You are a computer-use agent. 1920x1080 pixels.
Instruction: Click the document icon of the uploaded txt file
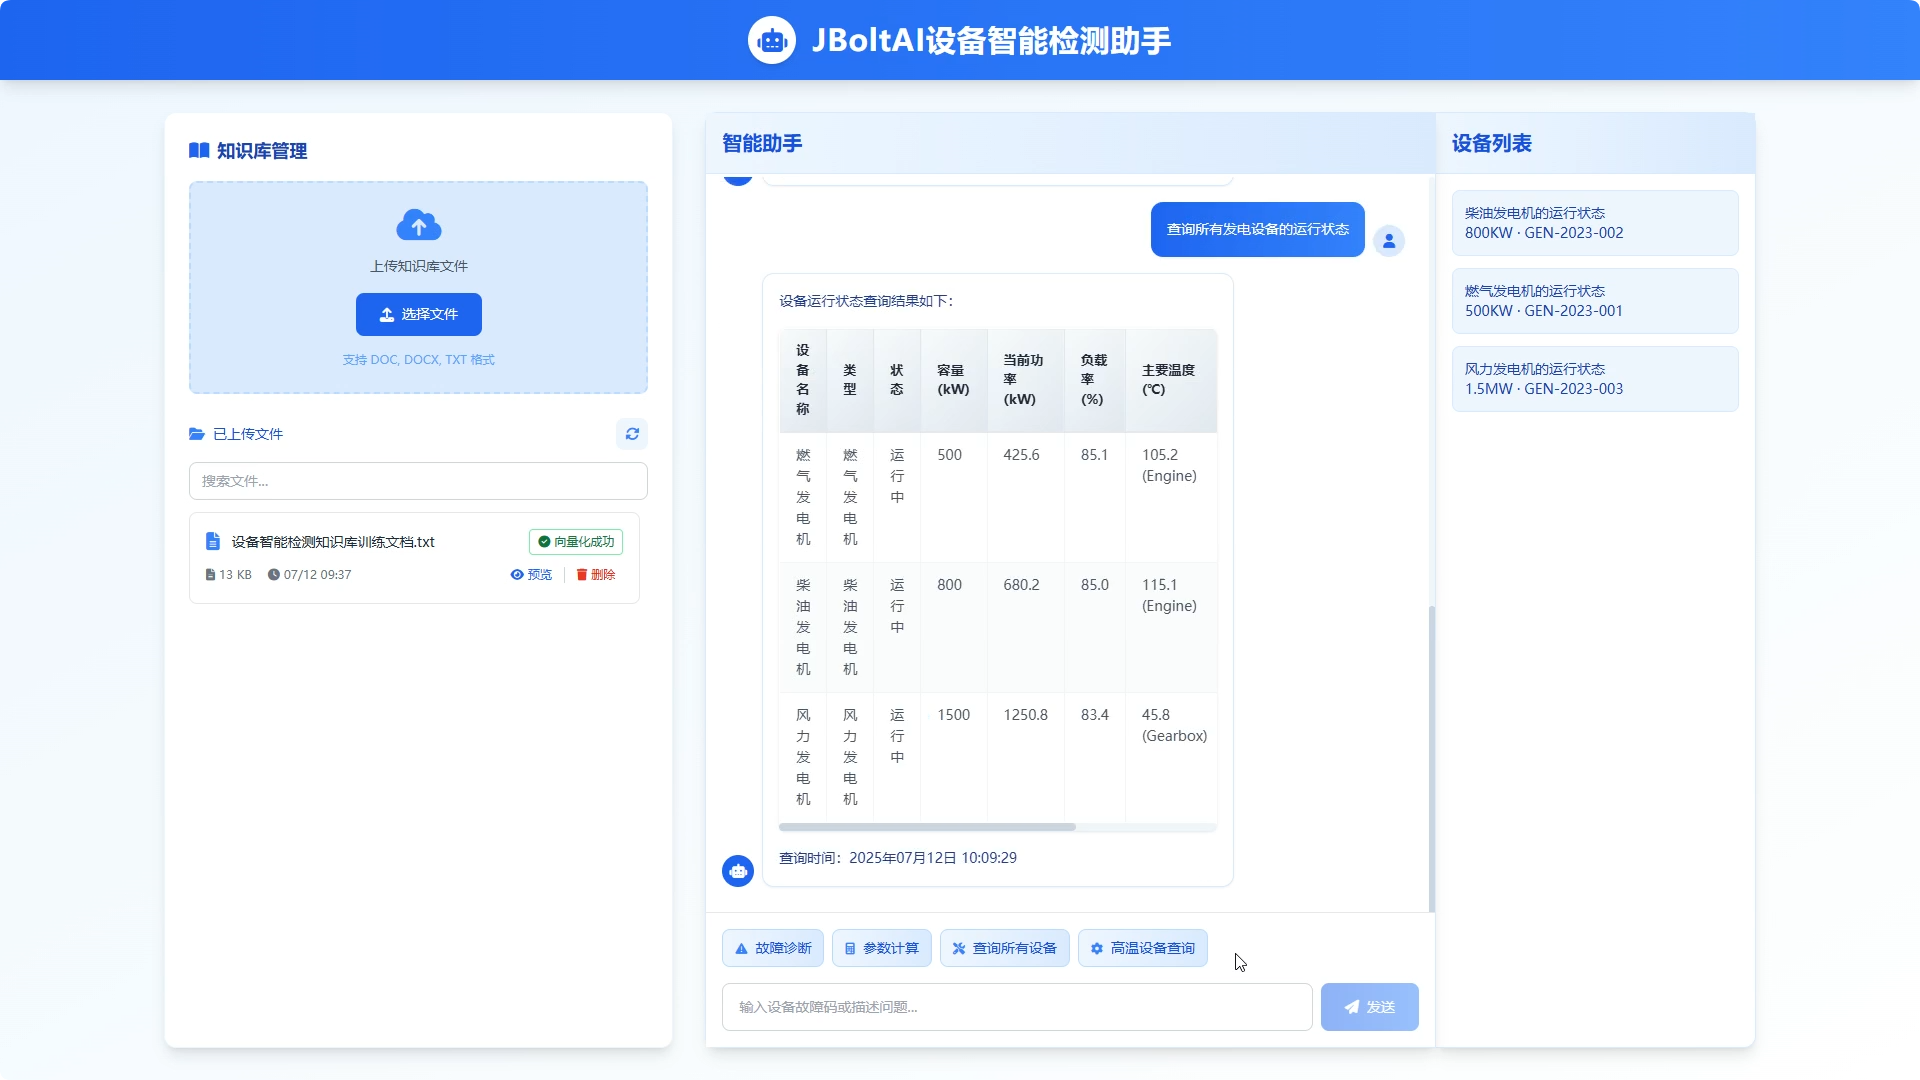tap(213, 541)
